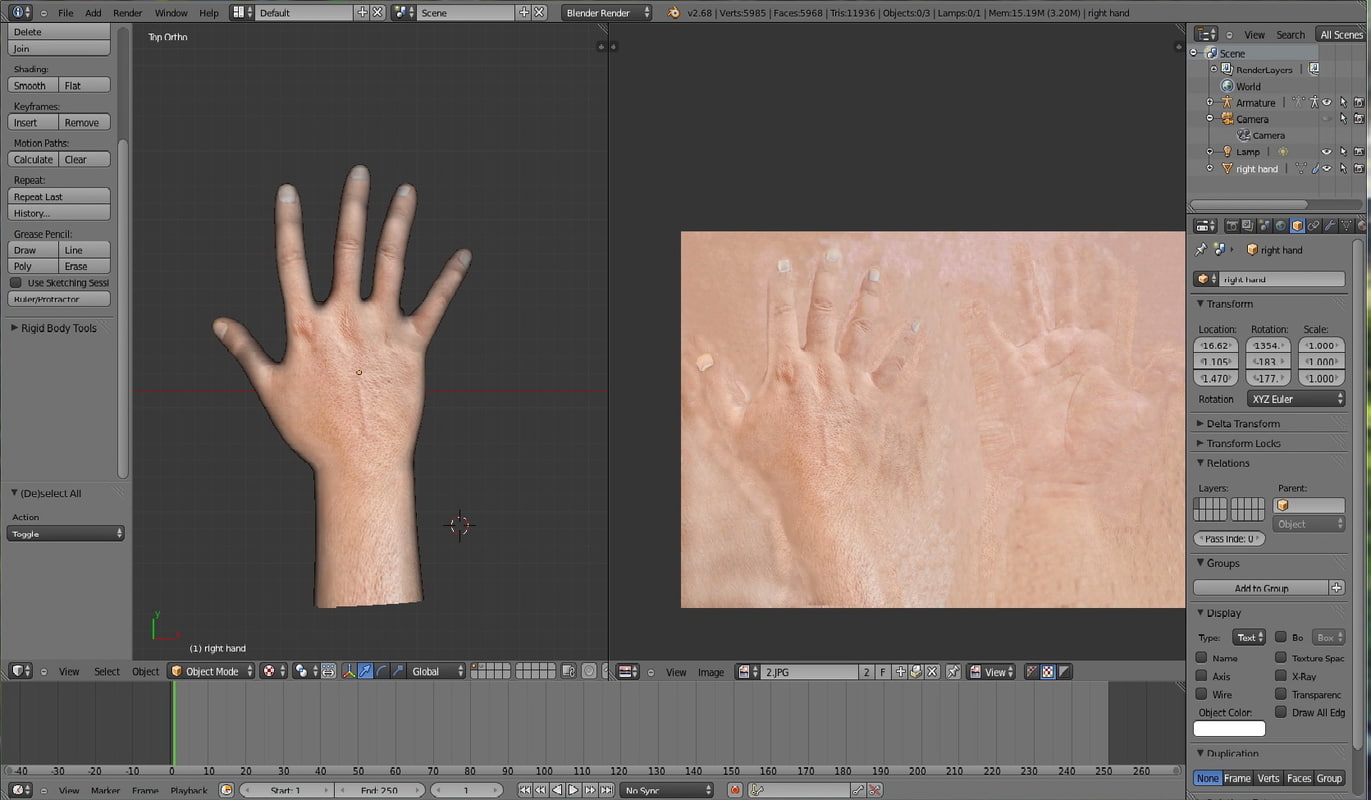Check the Wire display checkbox
Image resolution: width=1371 pixels, height=800 pixels.
coord(1201,694)
